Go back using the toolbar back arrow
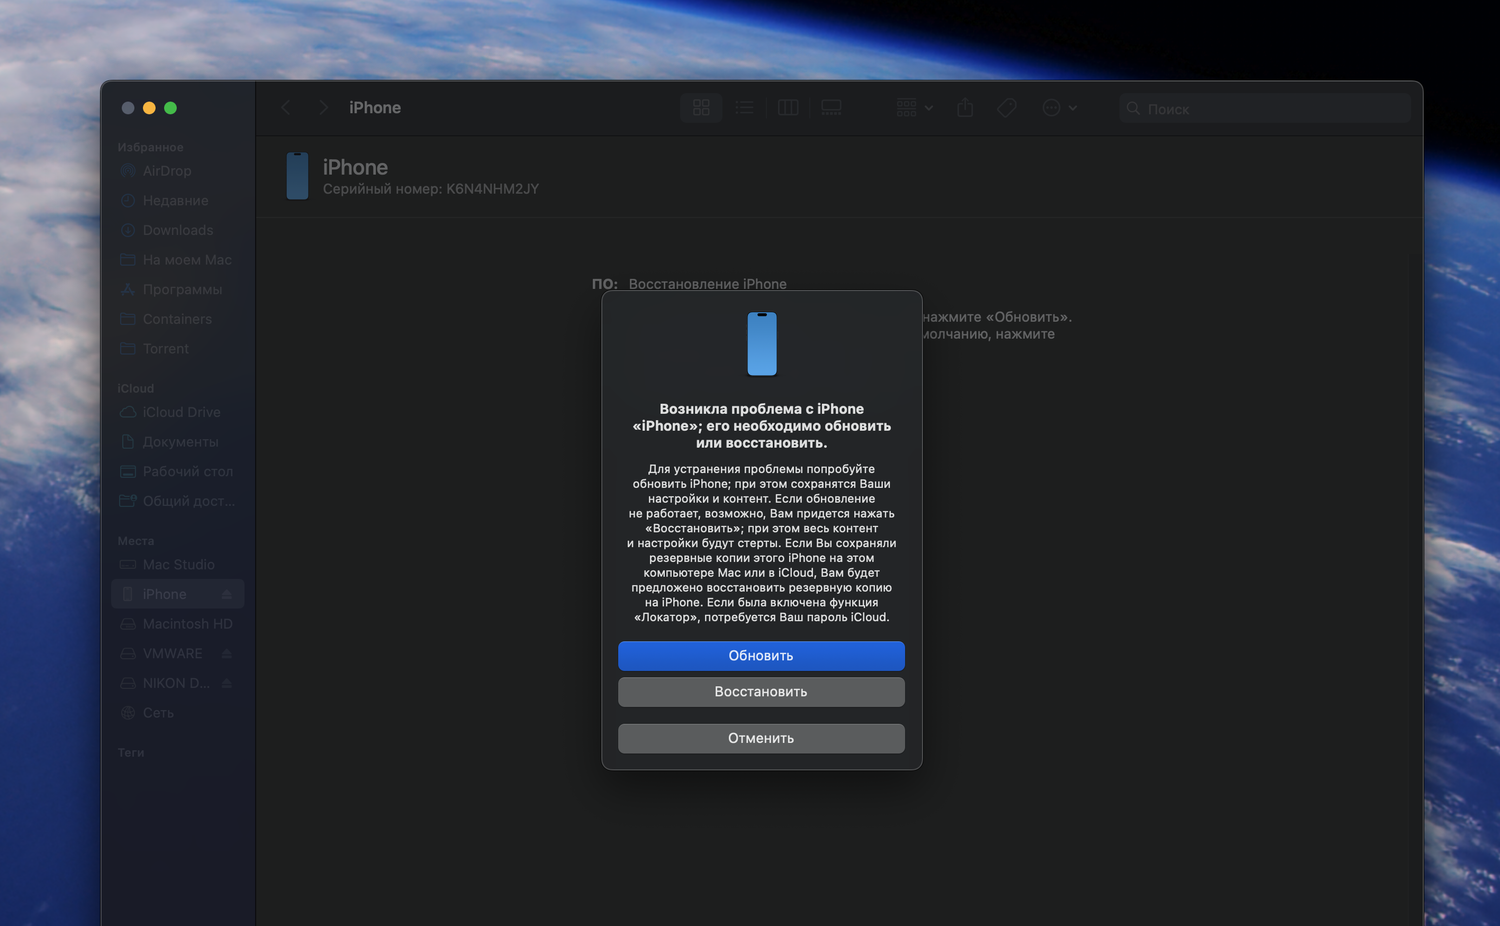This screenshot has width=1500, height=926. pyautogui.click(x=286, y=108)
